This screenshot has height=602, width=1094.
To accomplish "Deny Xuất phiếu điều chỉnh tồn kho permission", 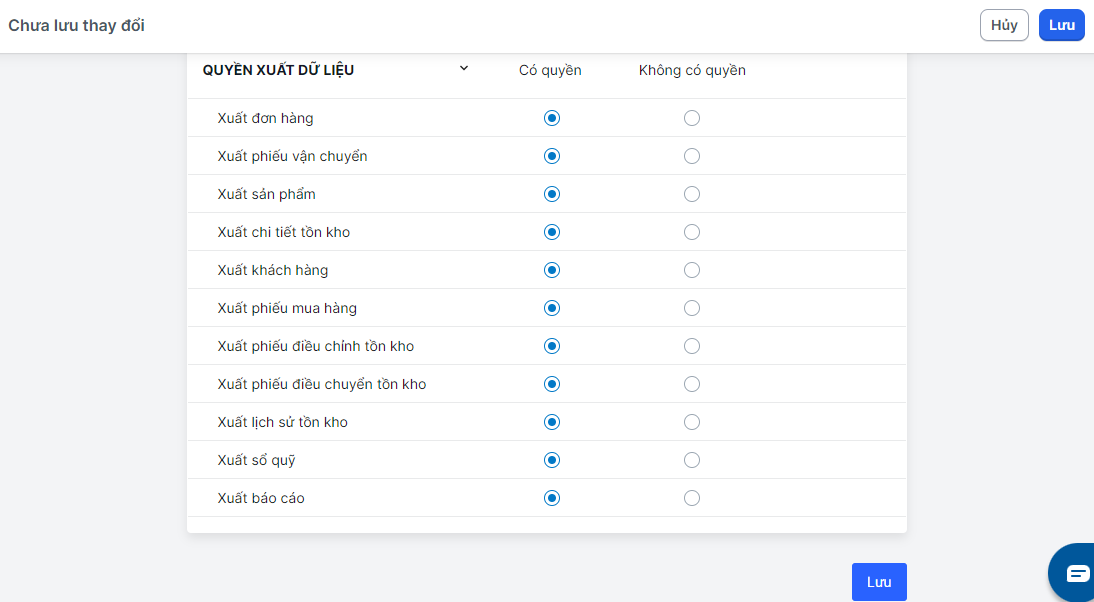I will (692, 346).
